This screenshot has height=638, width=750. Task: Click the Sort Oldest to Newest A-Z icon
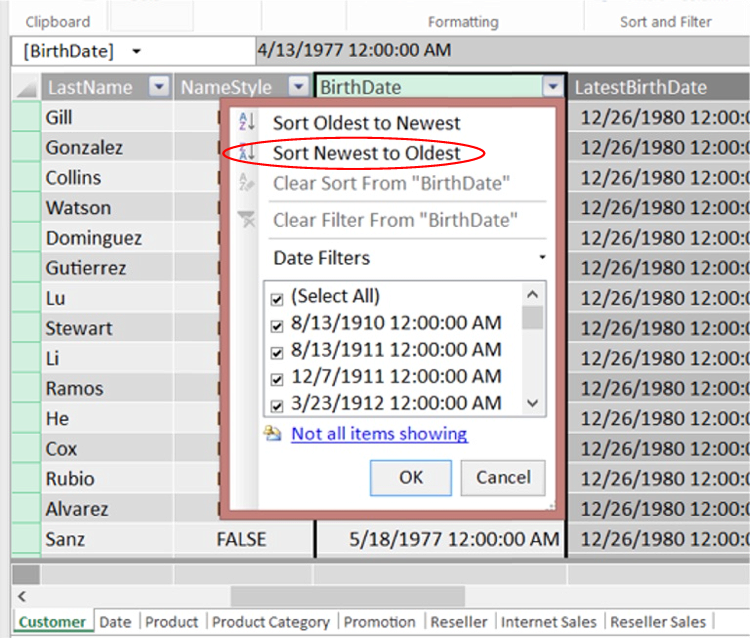pyautogui.click(x=247, y=122)
